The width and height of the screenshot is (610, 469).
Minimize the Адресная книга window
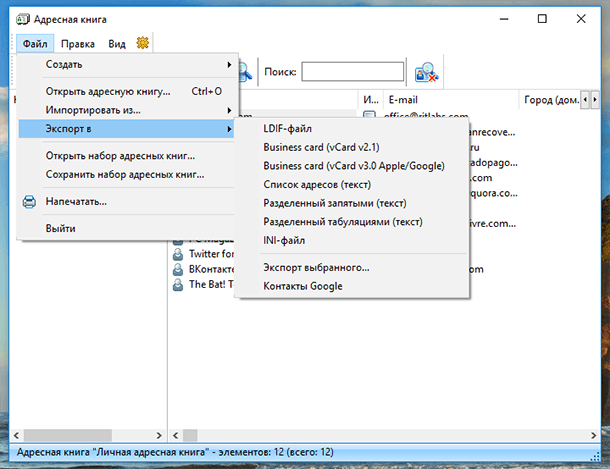click(504, 19)
